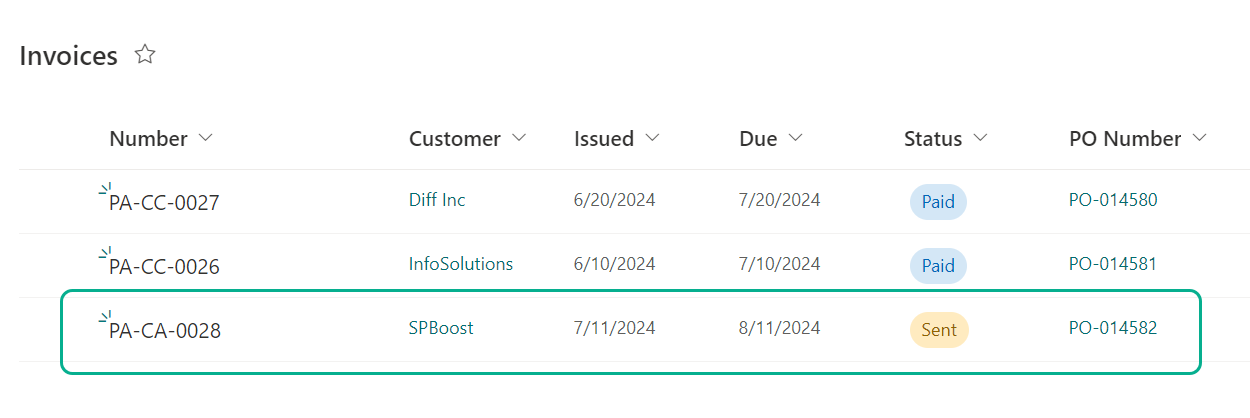Click the Paid status badge for Diff Inc

click(938, 202)
